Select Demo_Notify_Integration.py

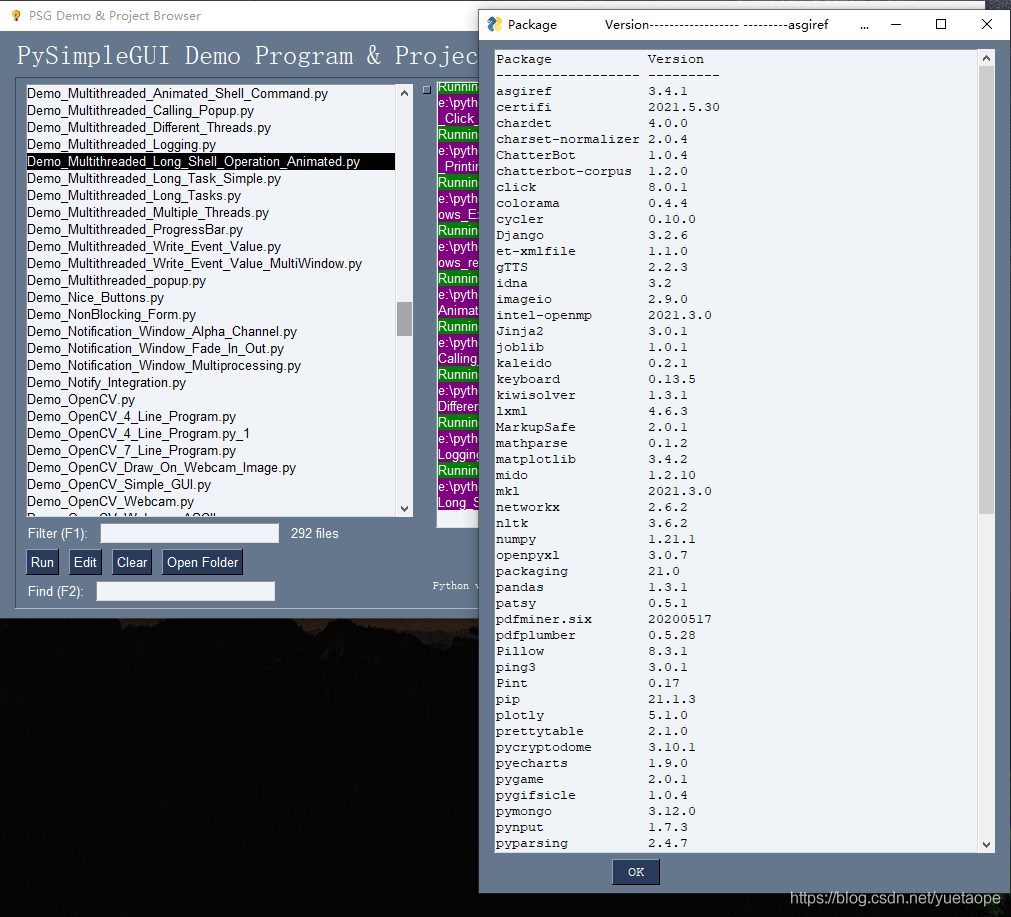[x=210, y=382]
